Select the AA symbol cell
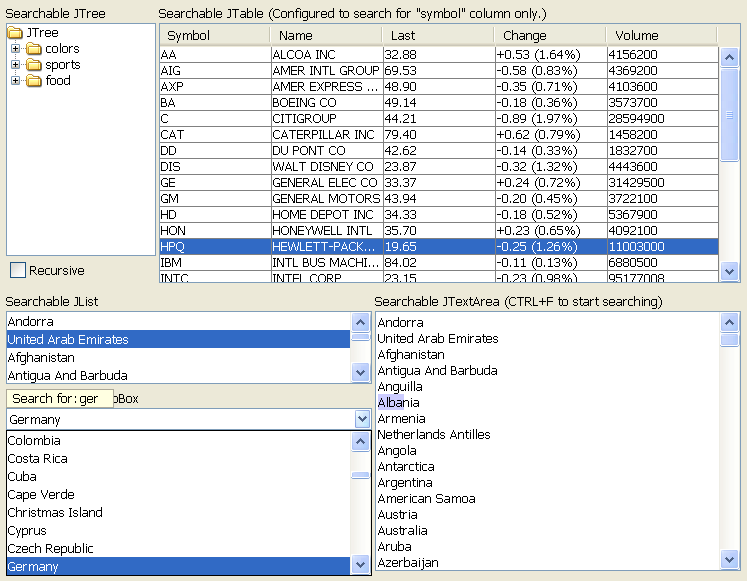This screenshot has width=747, height=581. 215,54
